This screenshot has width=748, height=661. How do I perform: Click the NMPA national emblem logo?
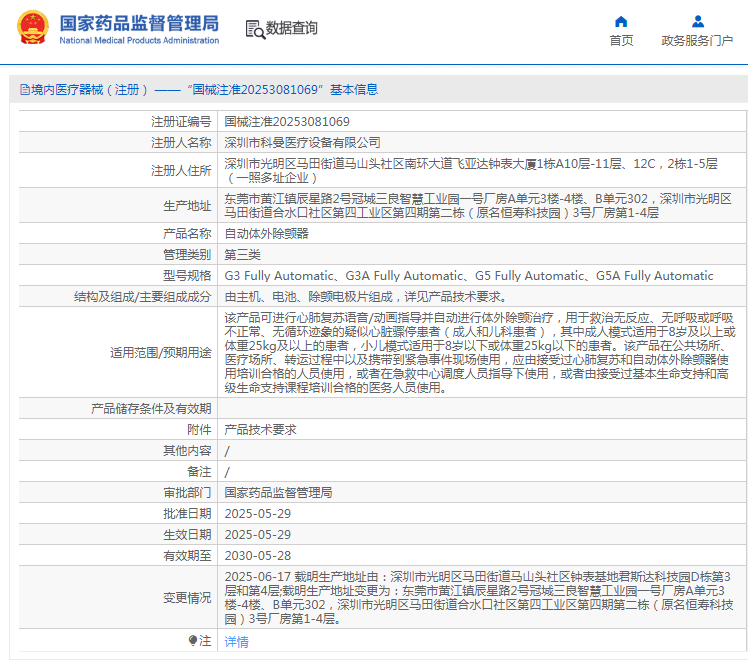point(33,28)
